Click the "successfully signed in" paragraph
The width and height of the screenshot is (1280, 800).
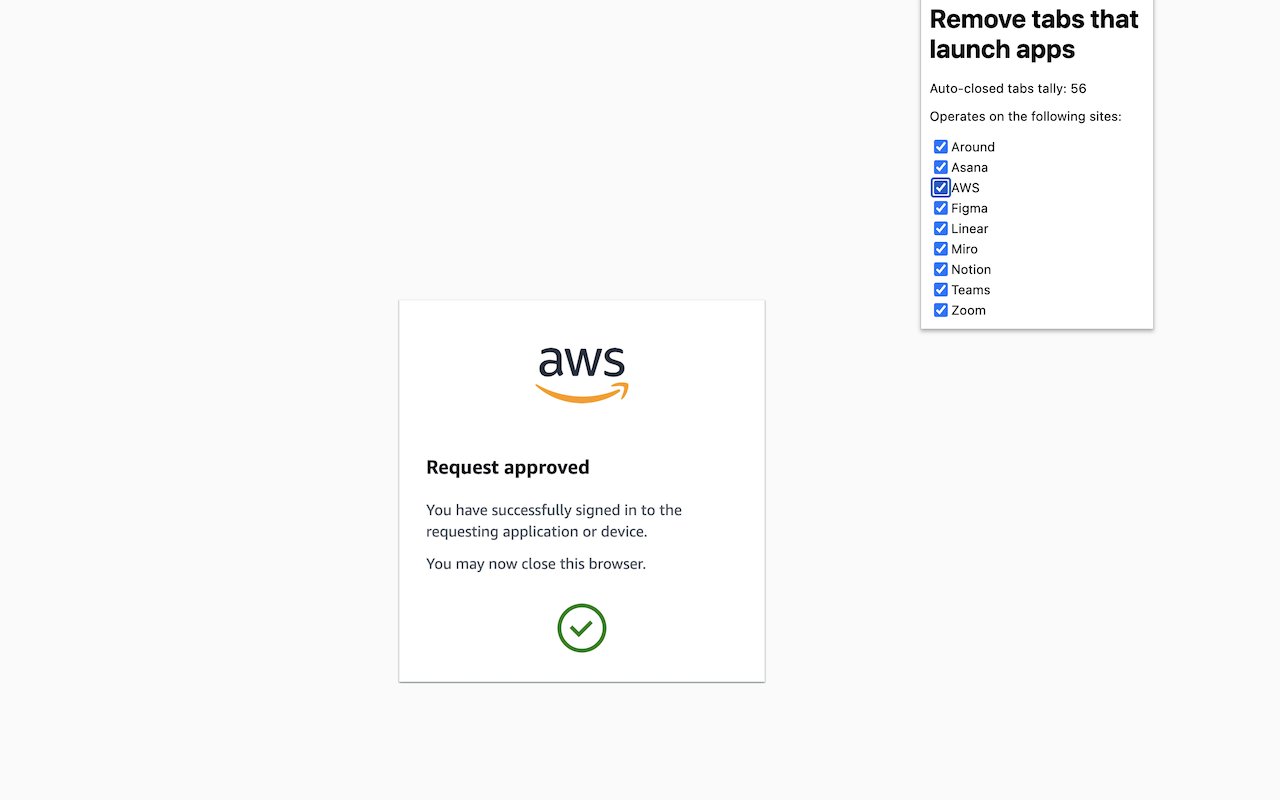coord(554,521)
